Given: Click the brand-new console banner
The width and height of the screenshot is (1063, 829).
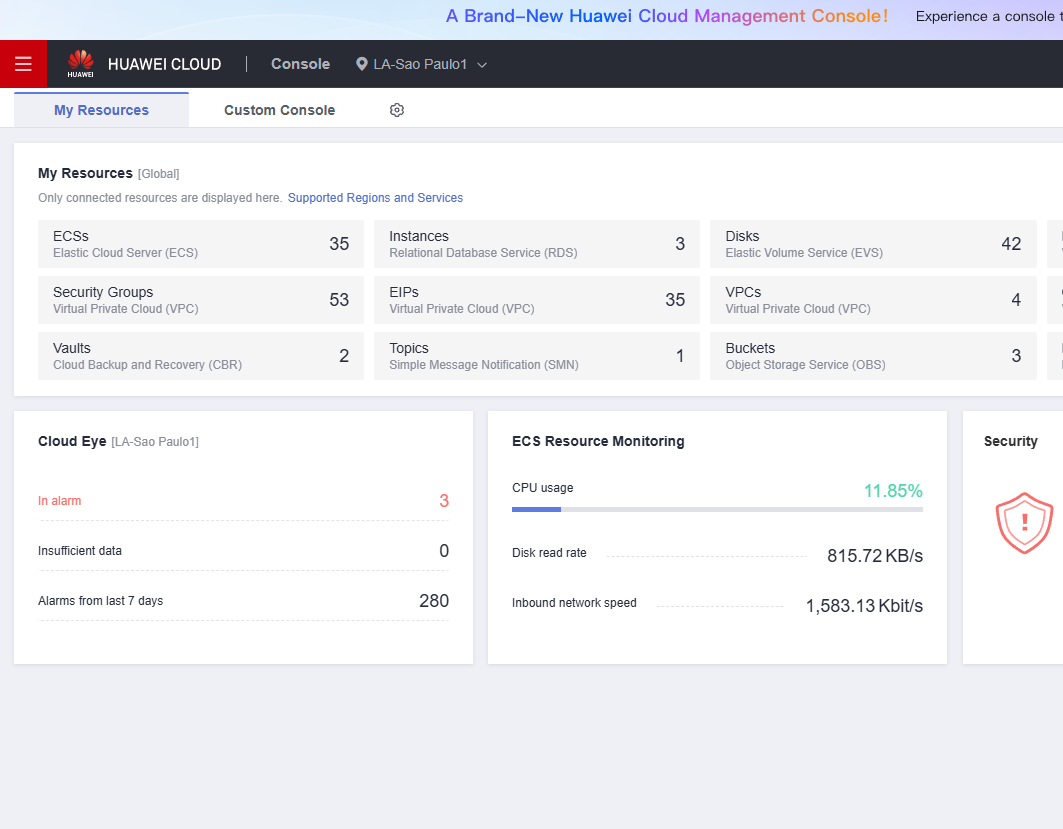Looking at the screenshot, I should click(667, 16).
